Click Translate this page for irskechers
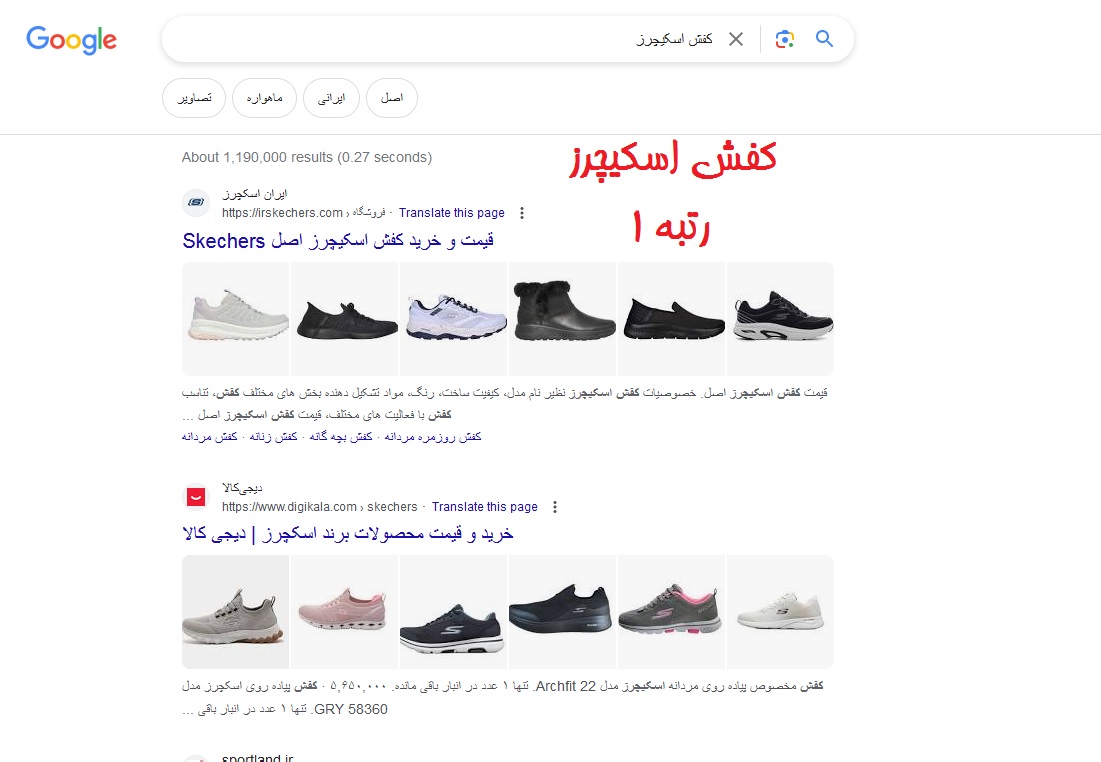 451,213
